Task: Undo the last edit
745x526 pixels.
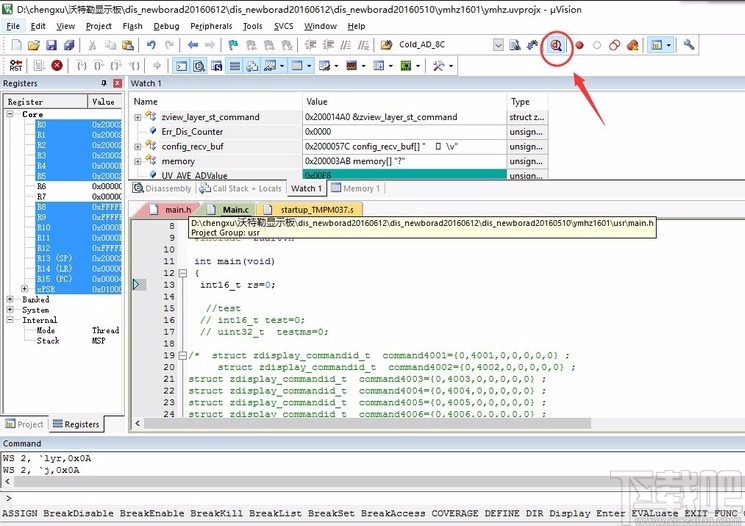Action: pos(151,45)
